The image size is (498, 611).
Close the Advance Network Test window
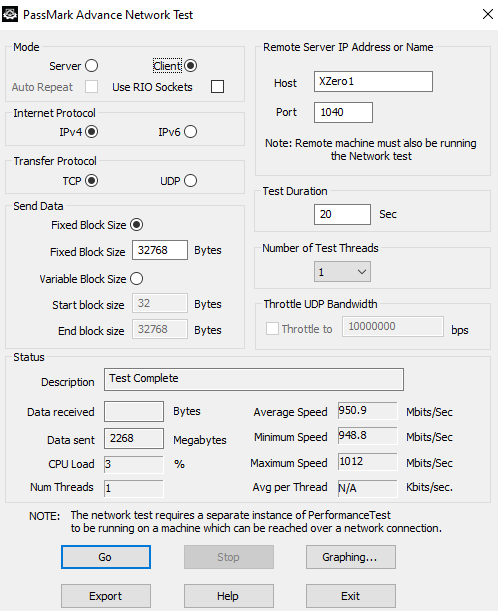[x=487, y=14]
